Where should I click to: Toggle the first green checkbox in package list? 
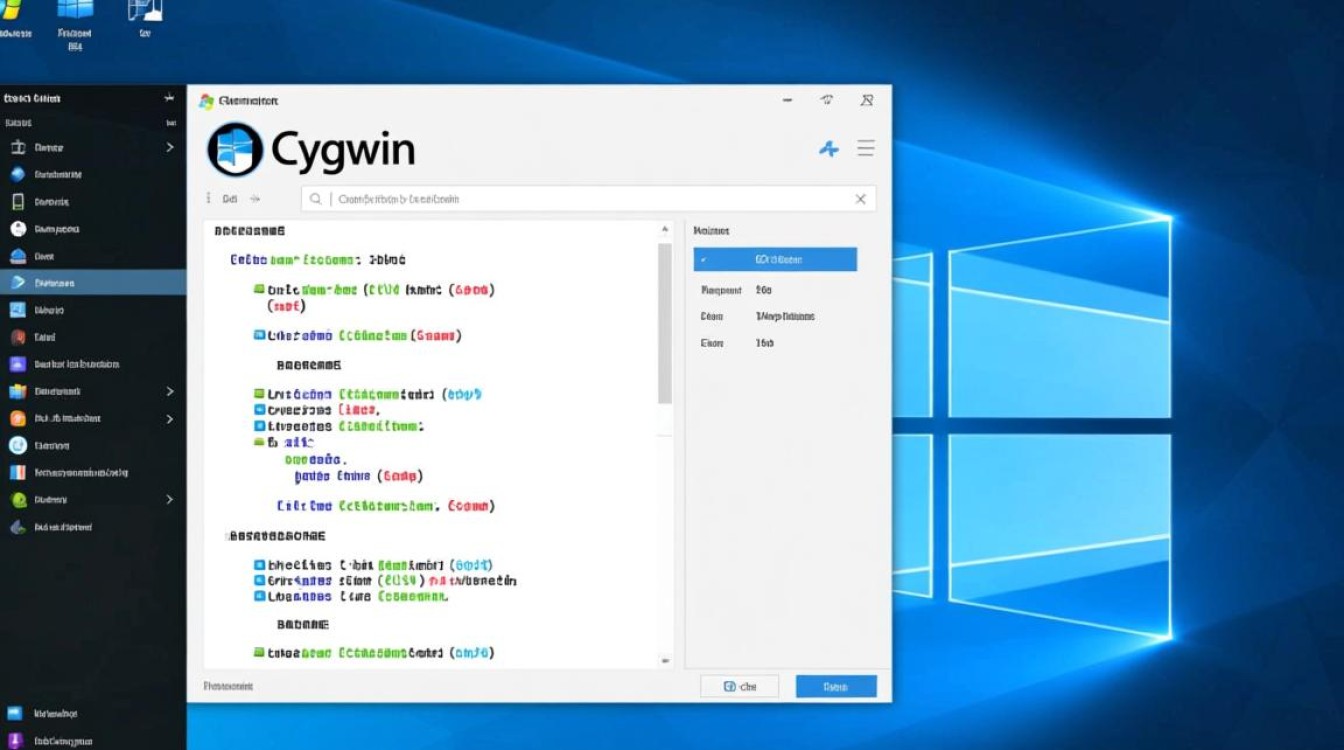click(x=259, y=290)
